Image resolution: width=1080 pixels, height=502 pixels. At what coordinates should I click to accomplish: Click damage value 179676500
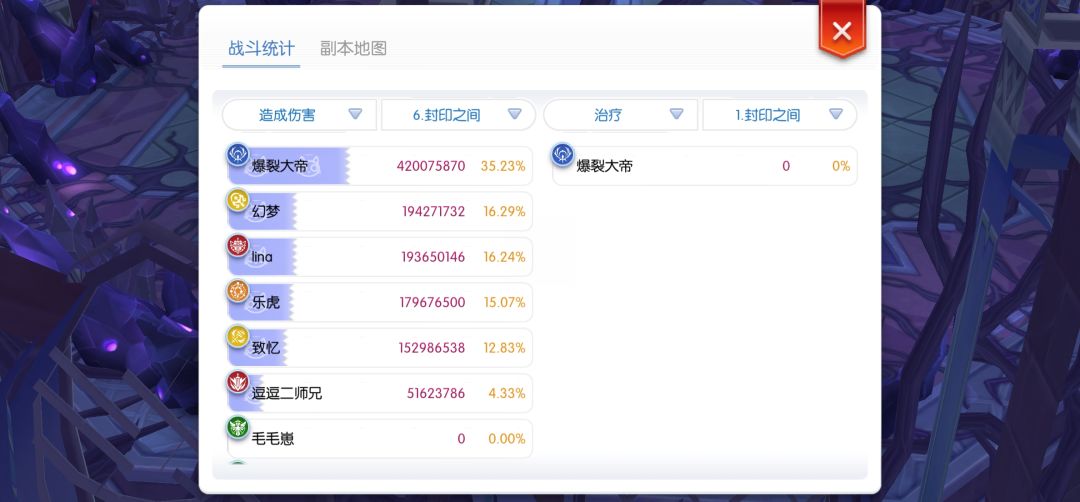(x=433, y=302)
